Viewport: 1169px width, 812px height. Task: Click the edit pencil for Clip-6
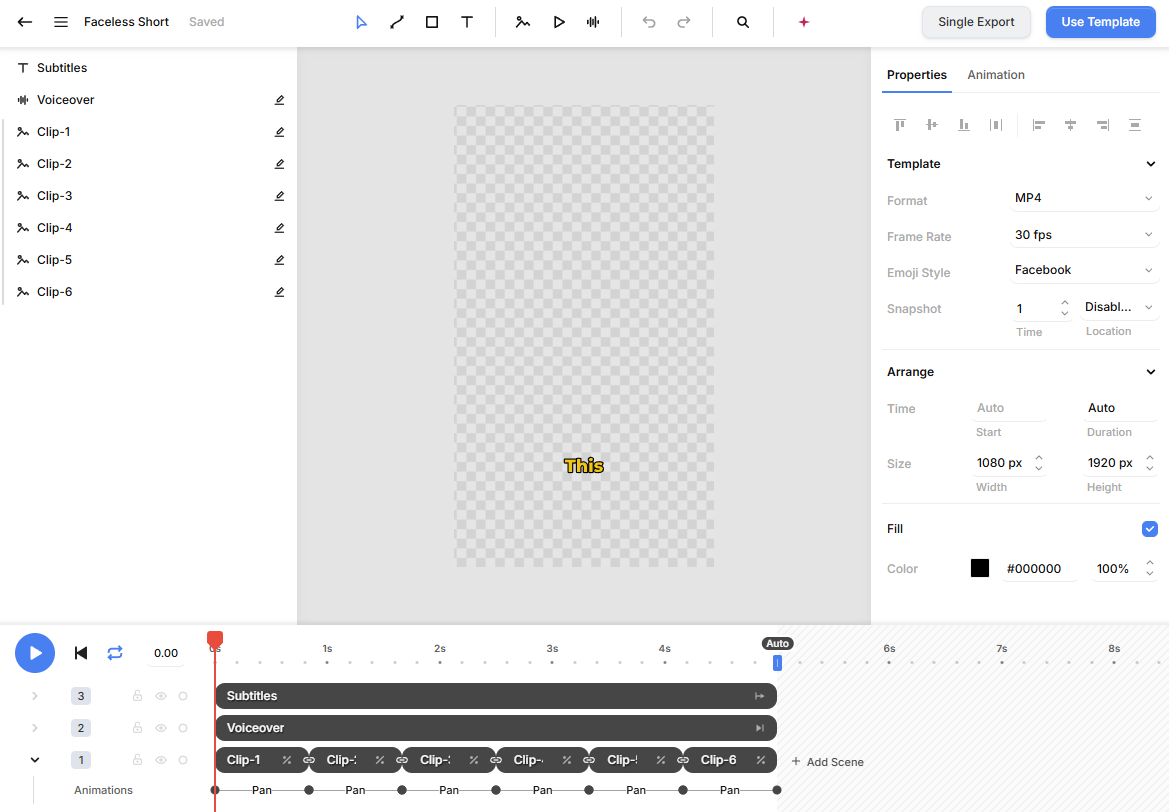[280, 292]
